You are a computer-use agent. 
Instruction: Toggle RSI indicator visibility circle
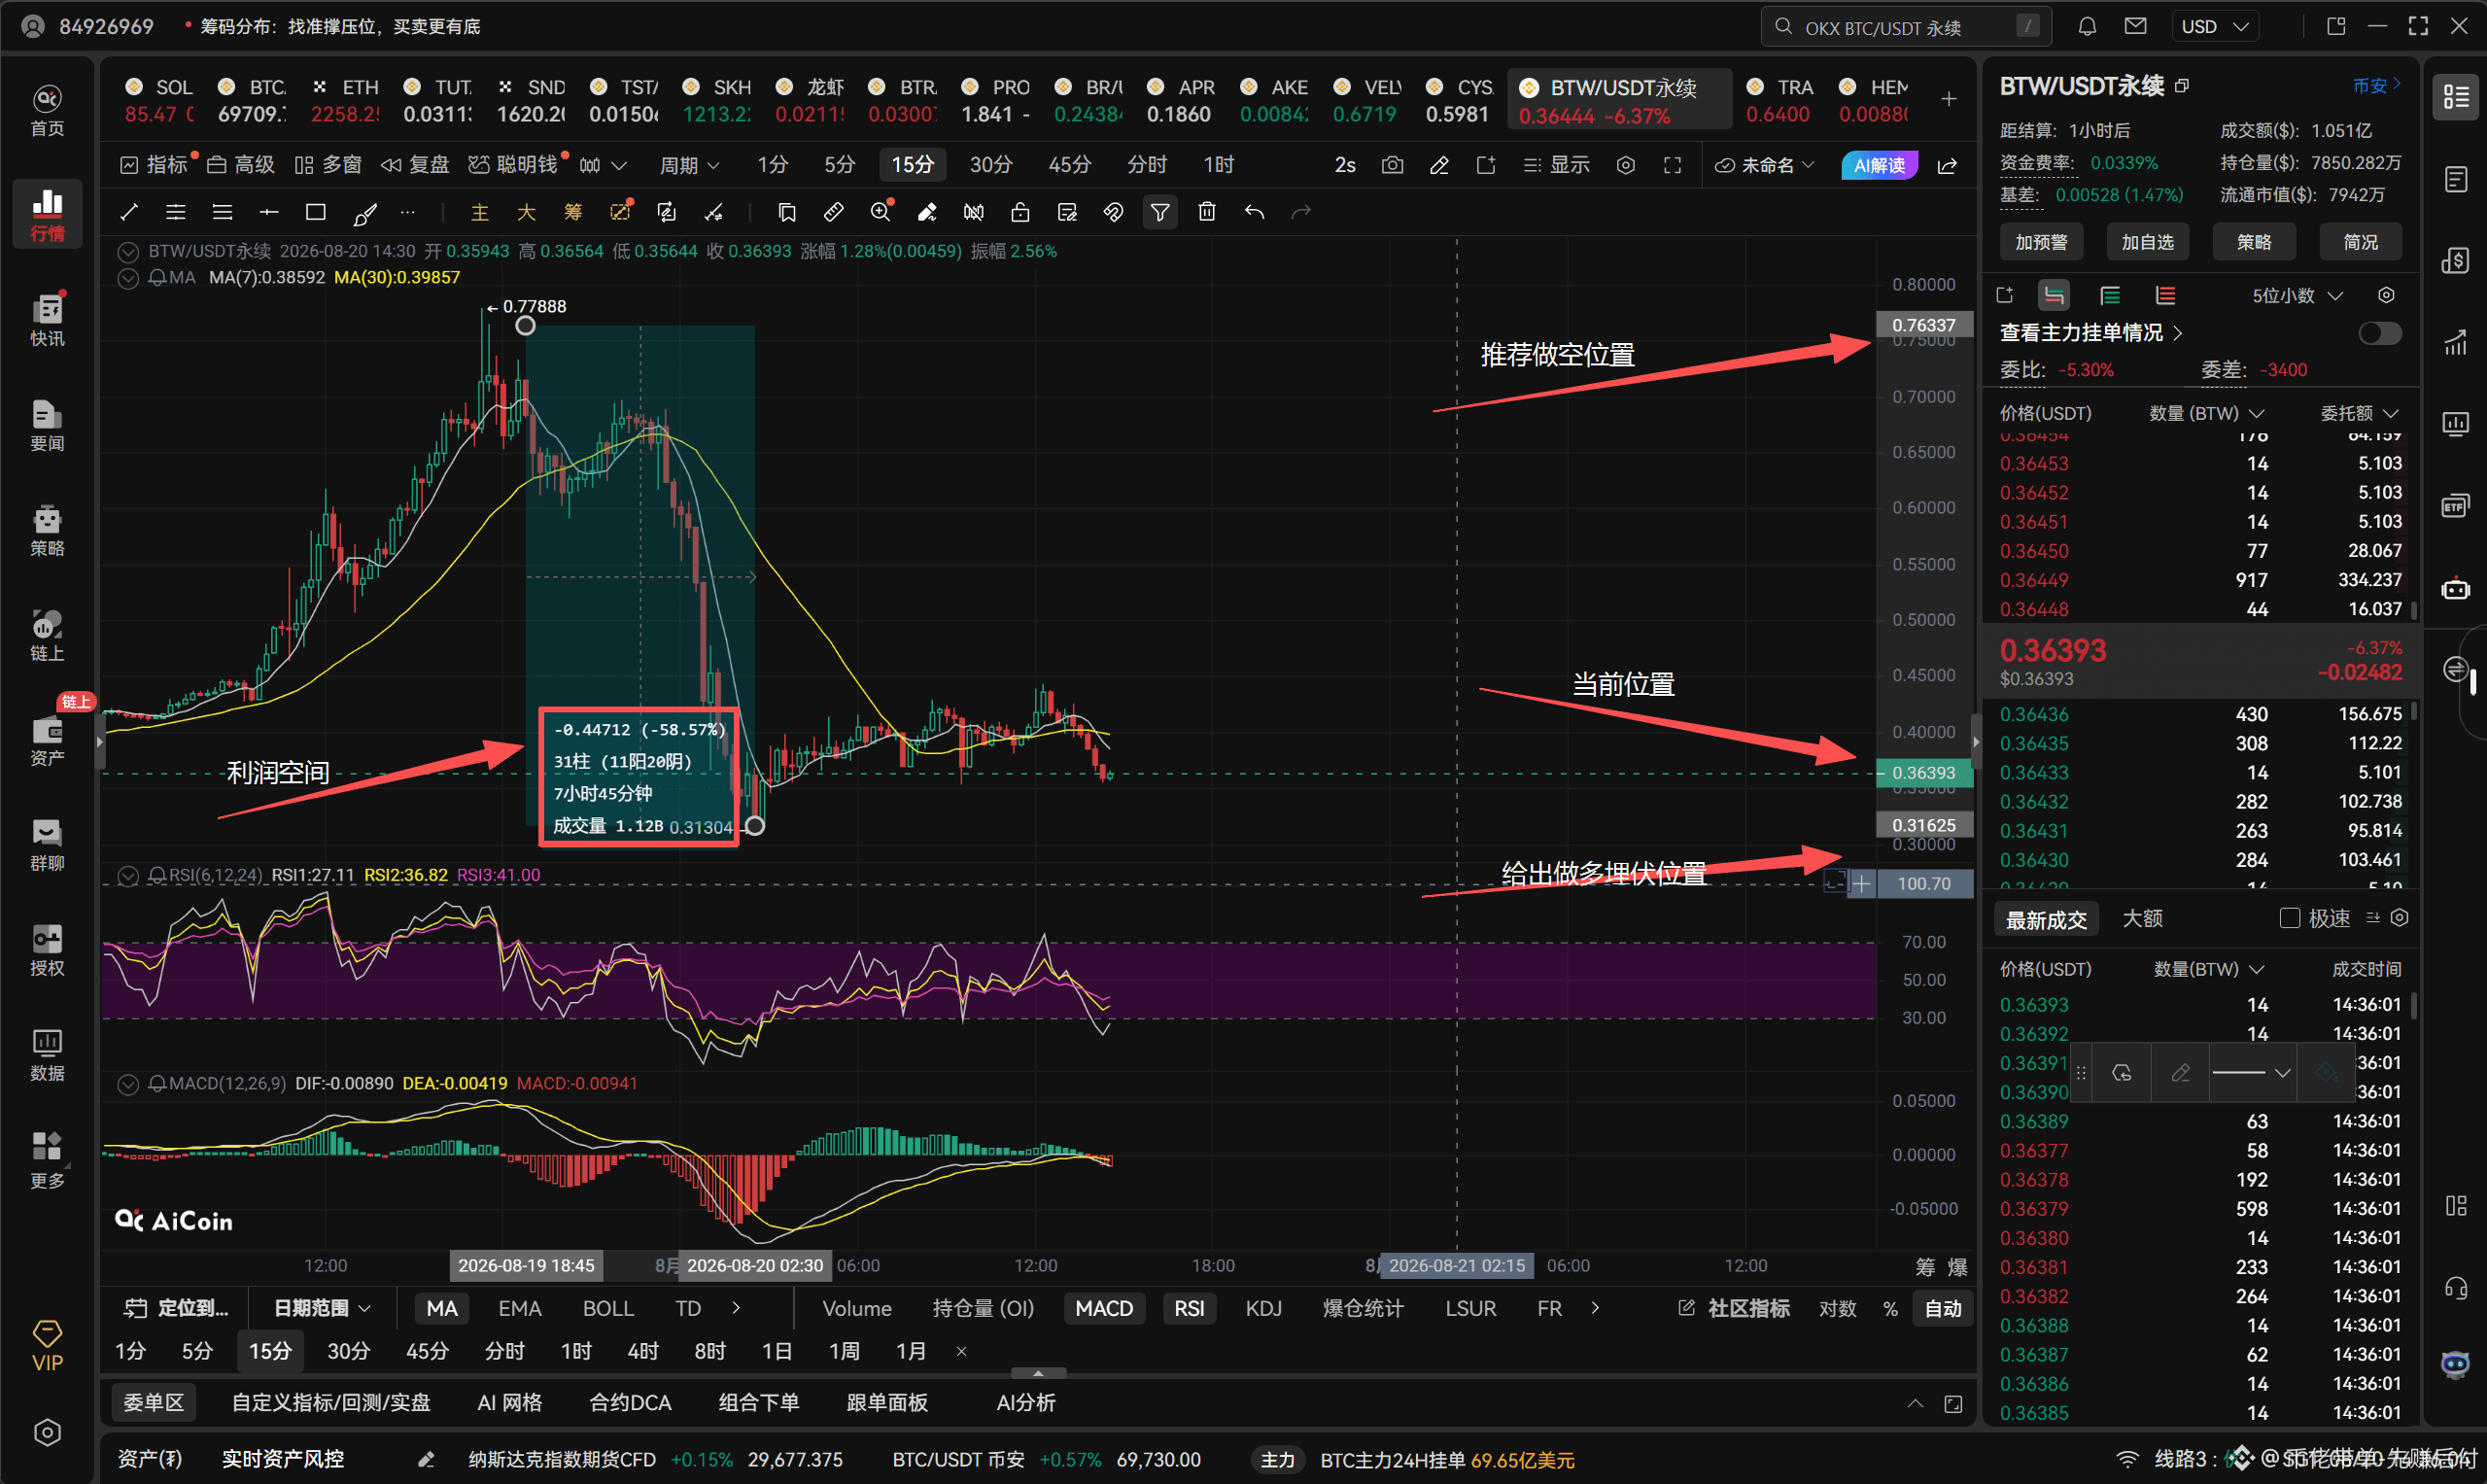[x=128, y=876]
